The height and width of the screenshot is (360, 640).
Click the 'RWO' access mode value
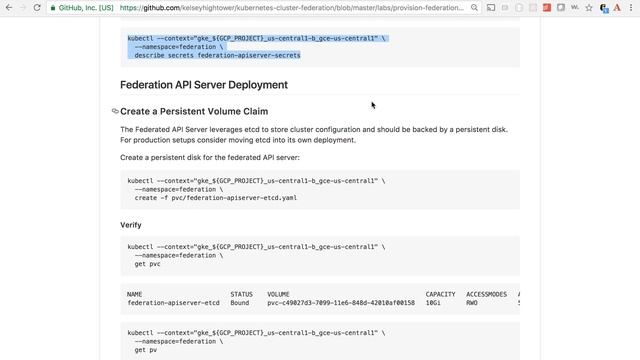pos(471,303)
